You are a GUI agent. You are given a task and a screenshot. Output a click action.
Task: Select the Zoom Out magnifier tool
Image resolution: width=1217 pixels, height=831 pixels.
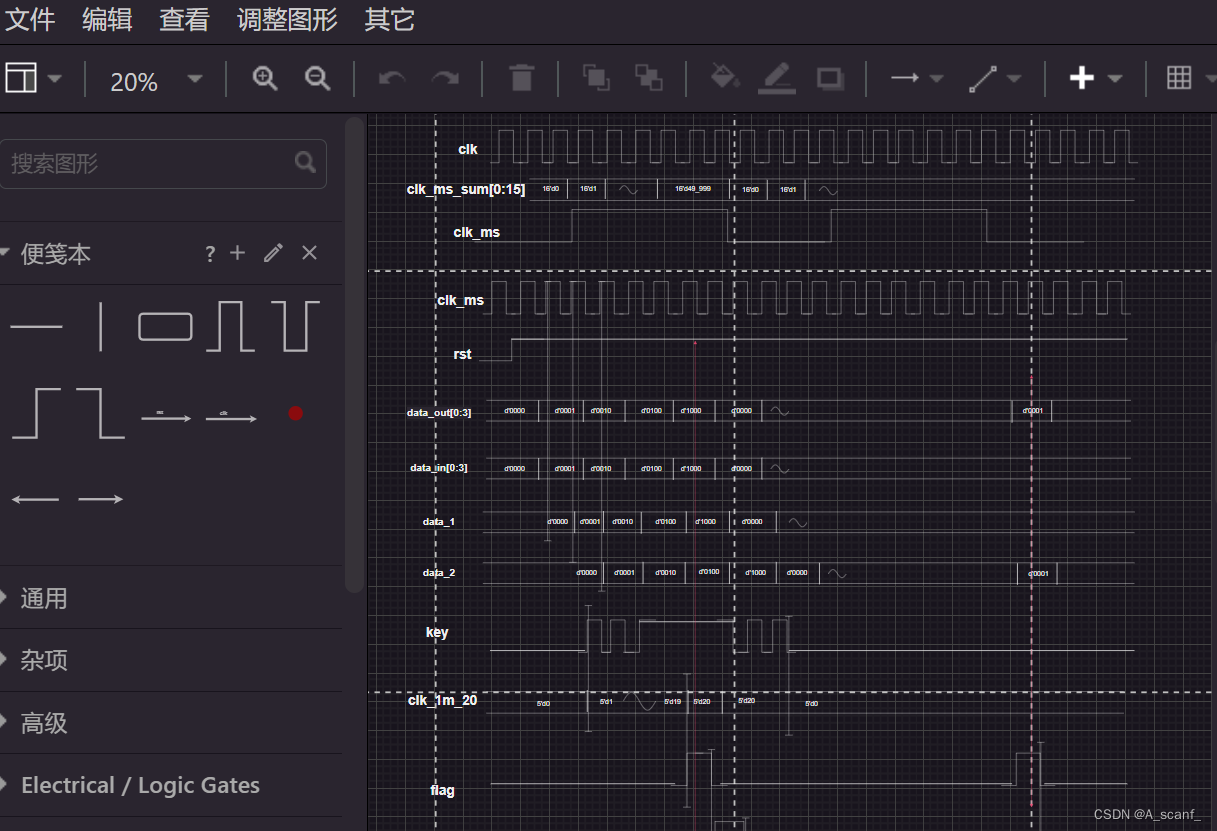click(x=317, y=78)
